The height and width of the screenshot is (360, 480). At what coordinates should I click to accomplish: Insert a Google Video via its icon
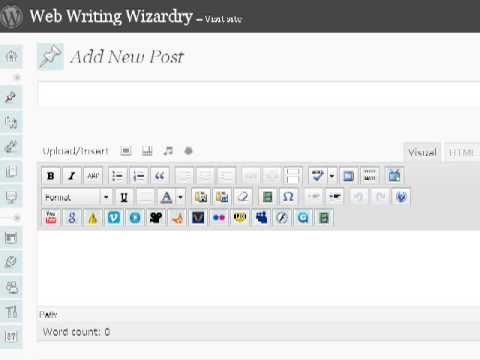tap(72, 218)
